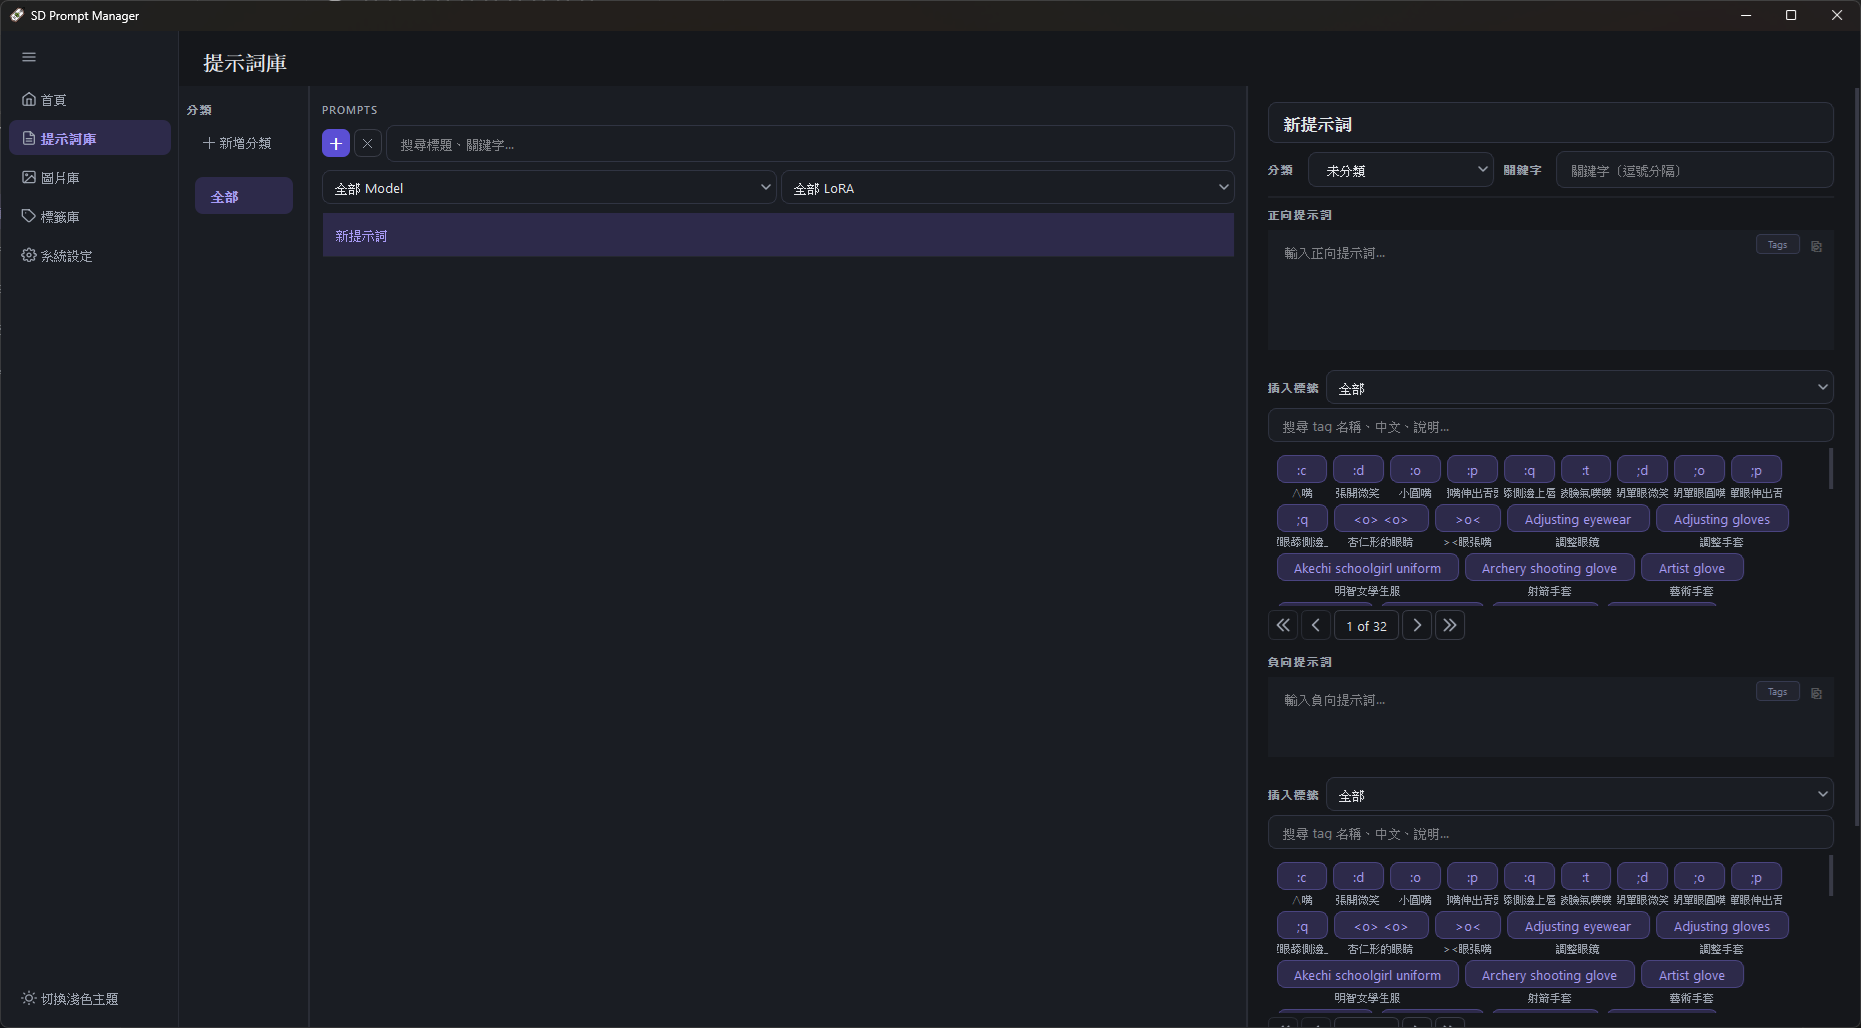Click SD Prompt Manager app icon in title bar
The height and width of the screenshot is (1028, 1861).
coord(17,15)
